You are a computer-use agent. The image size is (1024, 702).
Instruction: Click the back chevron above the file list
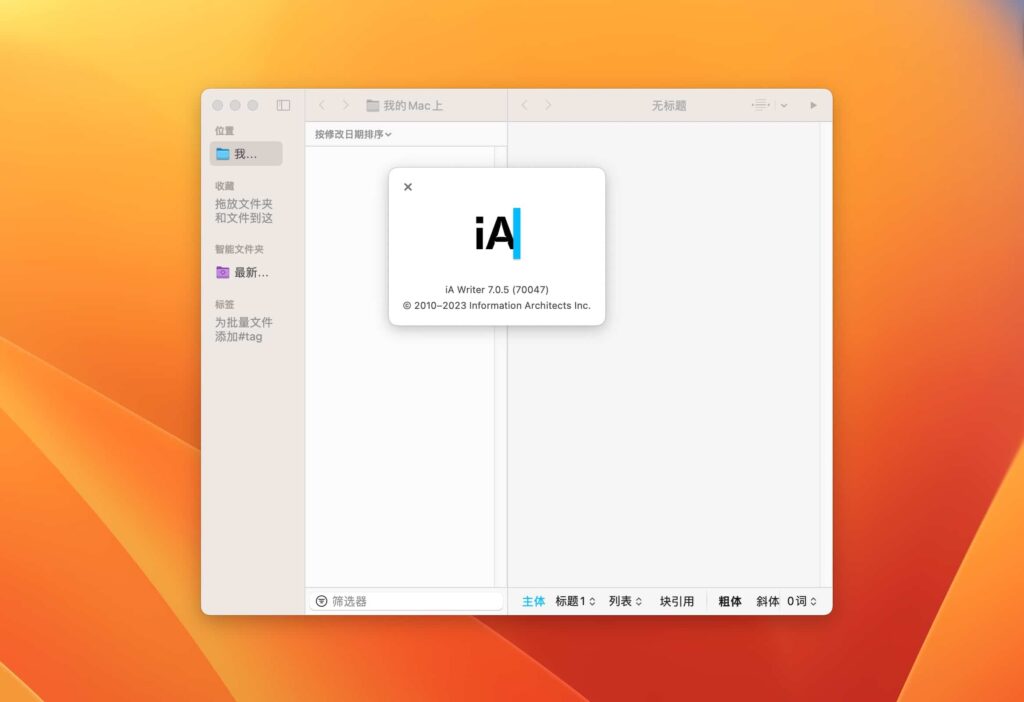click(x=321, y=105)
